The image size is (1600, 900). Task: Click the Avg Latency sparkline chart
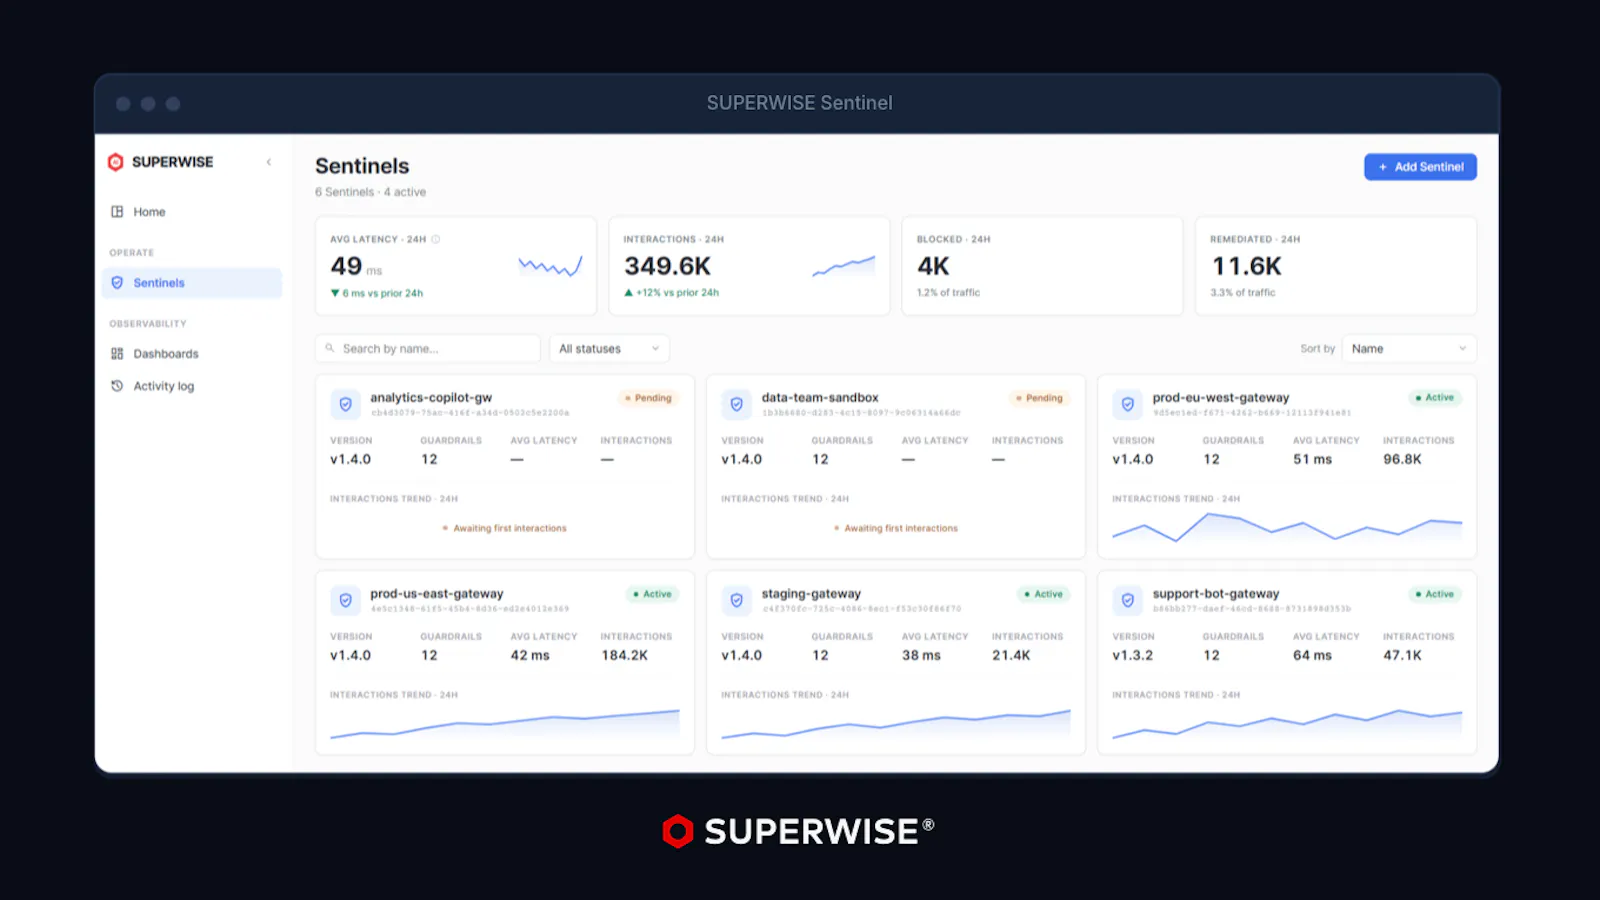(x=550, y=266)
